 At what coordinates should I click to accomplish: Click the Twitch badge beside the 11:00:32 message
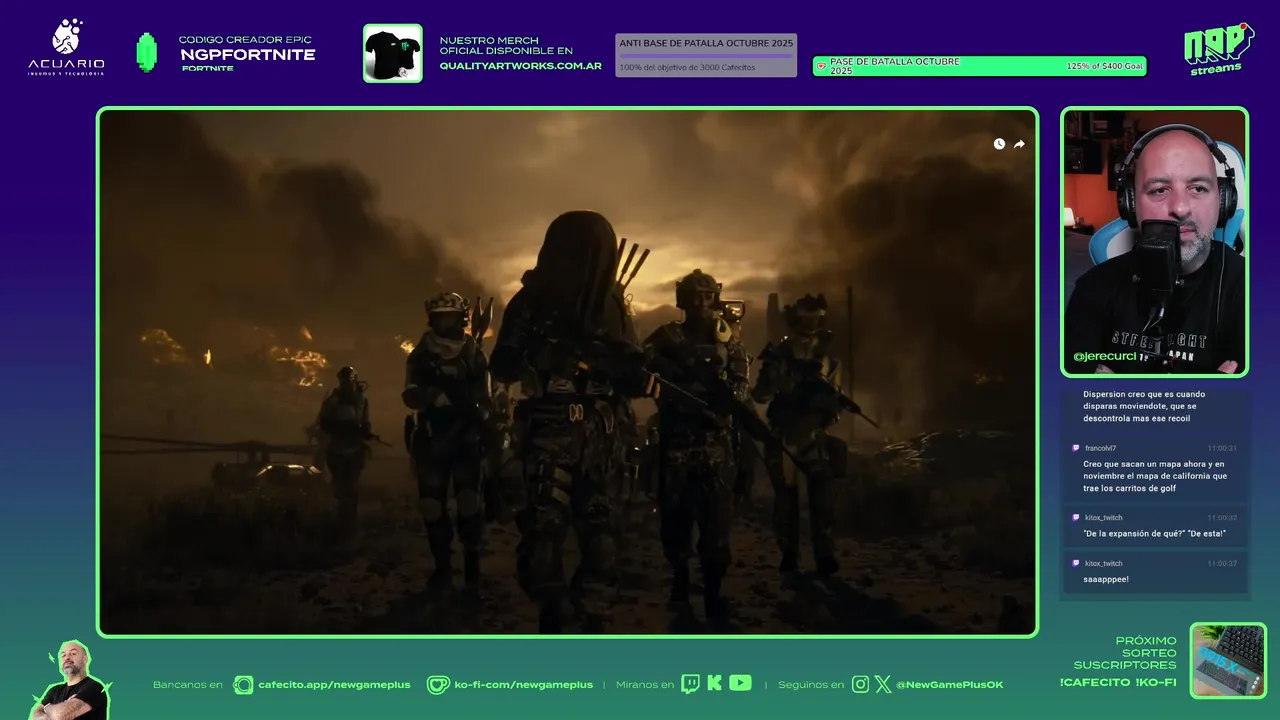(x=1076, y=518)
